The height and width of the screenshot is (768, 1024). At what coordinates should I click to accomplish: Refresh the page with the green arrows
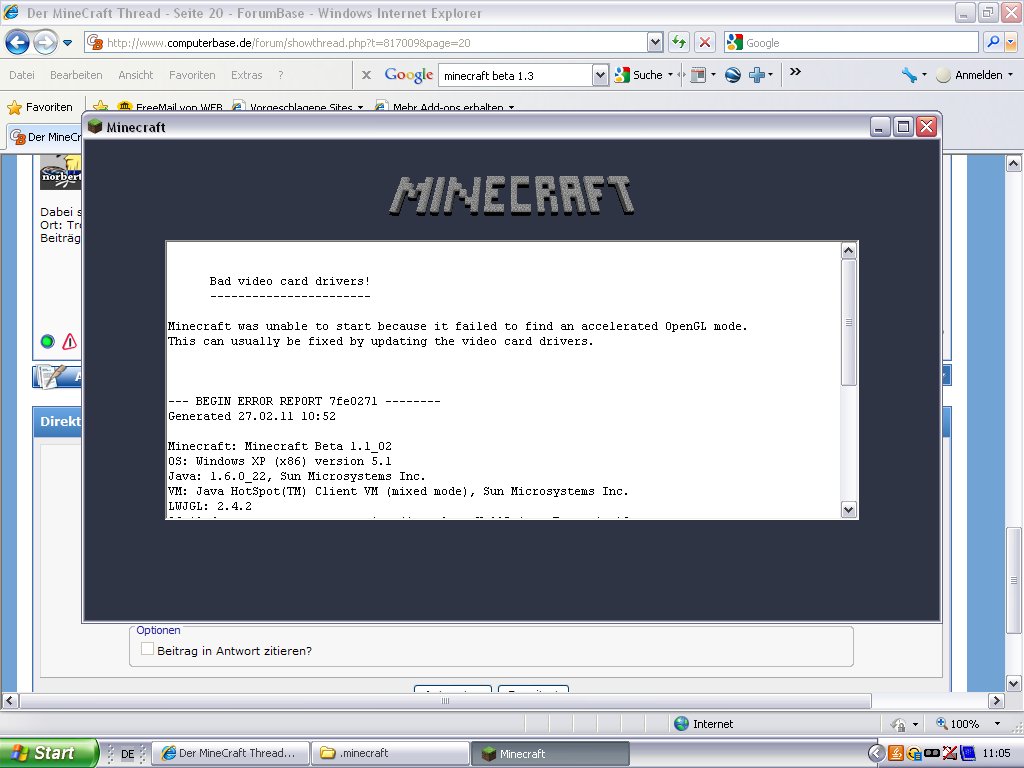[679, 42]
